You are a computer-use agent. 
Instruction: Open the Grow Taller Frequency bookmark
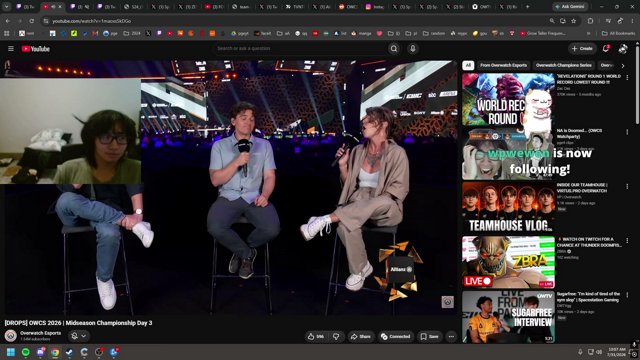coord(543,33)
